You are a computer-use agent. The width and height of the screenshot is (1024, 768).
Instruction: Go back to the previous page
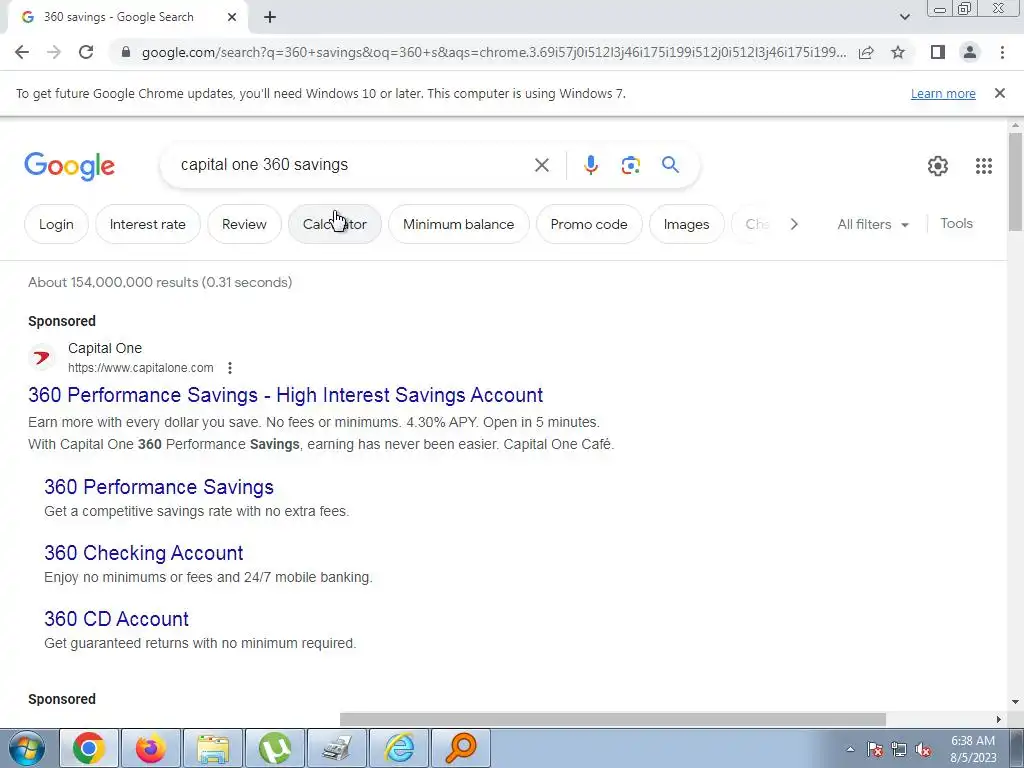[22, 52]
